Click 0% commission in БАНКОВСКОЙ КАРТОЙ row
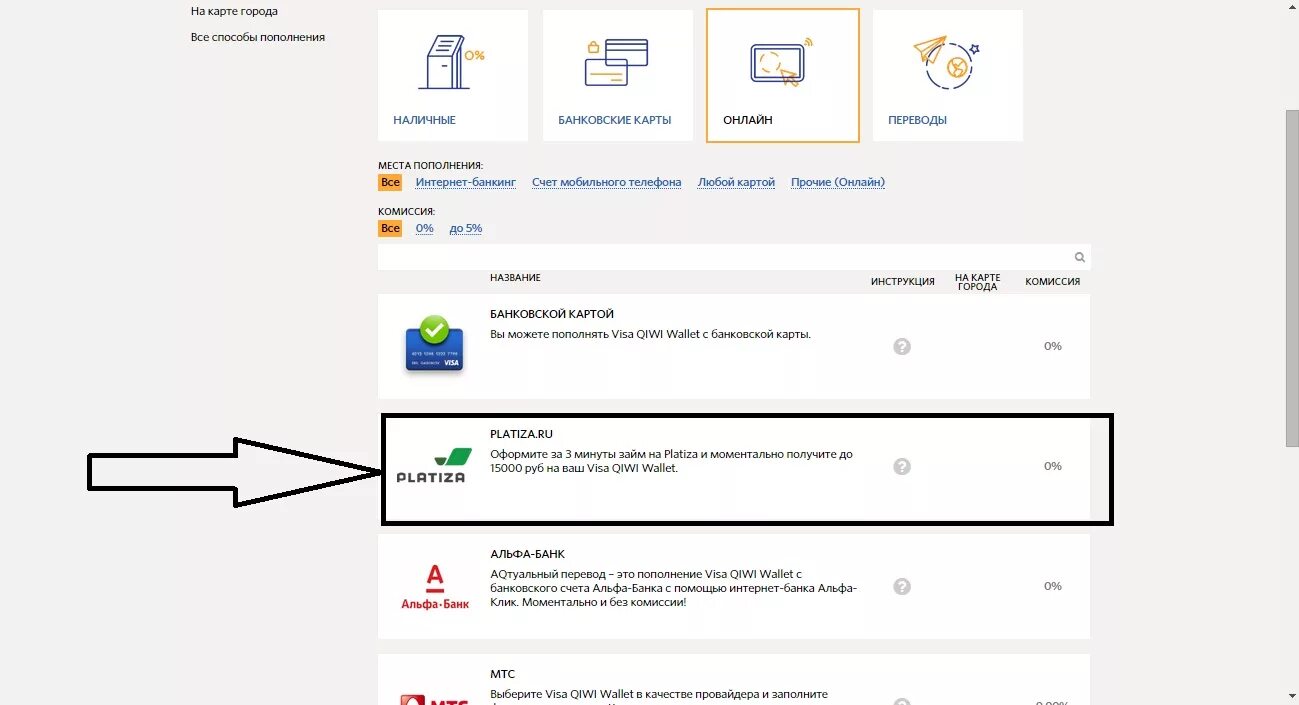 (1053, 346)
